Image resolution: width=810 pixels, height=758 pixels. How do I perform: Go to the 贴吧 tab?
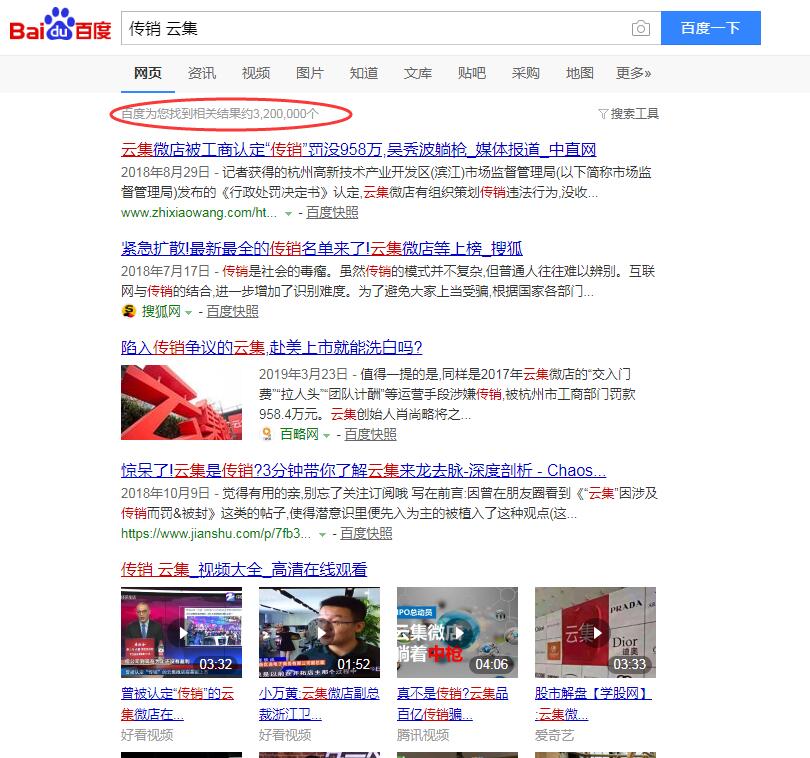pyautogui.click(x=472, y=73)
